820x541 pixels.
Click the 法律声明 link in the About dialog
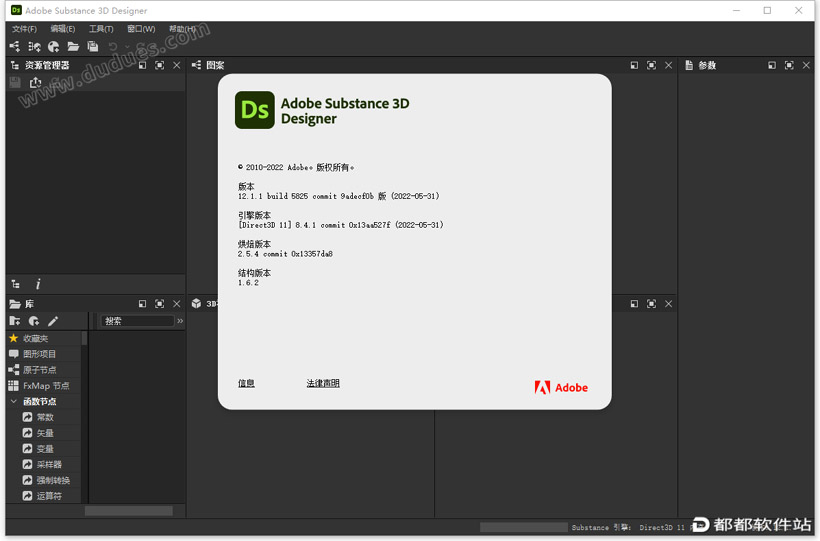[323, 383]
